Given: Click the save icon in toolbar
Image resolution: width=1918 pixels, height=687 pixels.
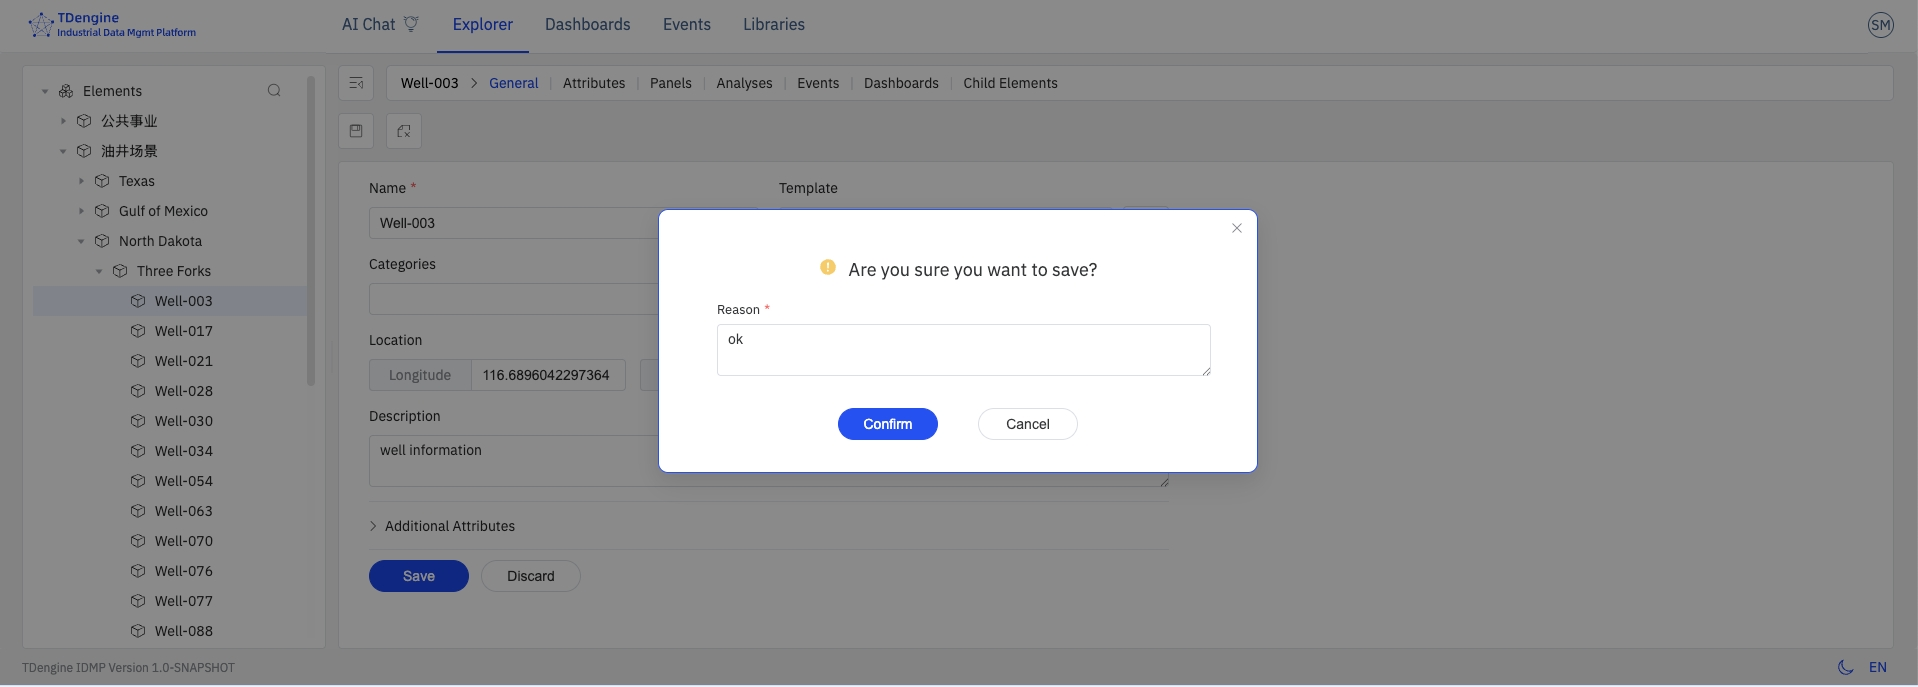Looking at the screenshot, I should pos(356,131).
